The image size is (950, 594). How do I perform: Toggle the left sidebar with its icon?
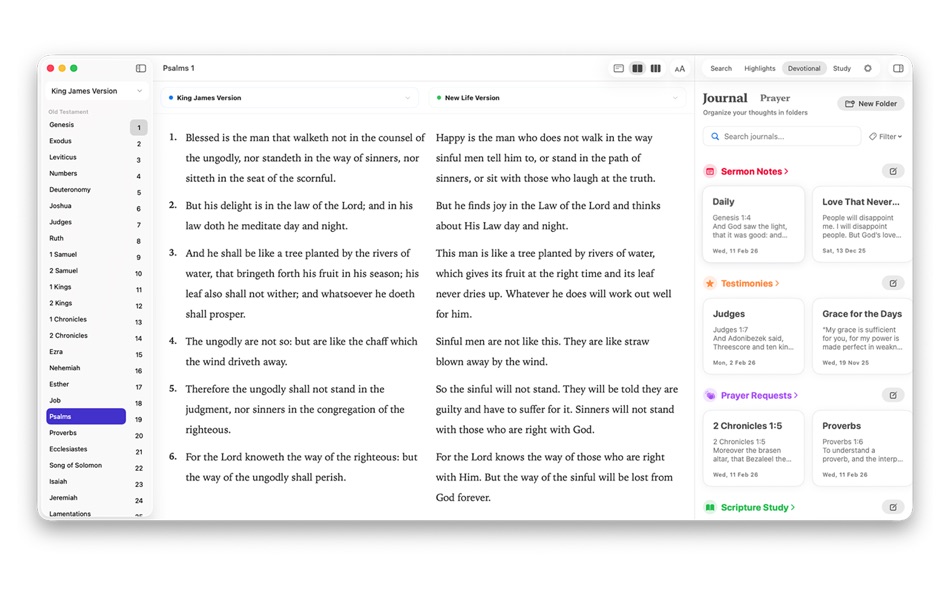coord(139,67)
